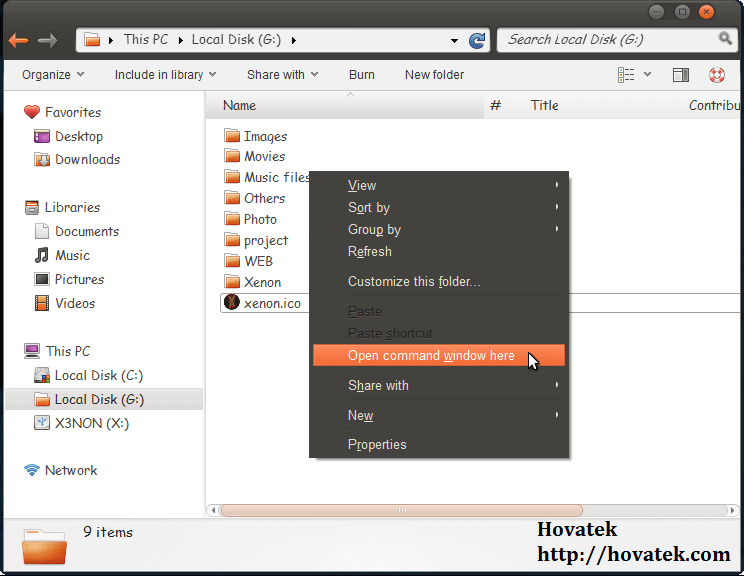Screen dimensions: 744x576
Task: Click the Burn toolbar button
Action: tap(362, 75)
